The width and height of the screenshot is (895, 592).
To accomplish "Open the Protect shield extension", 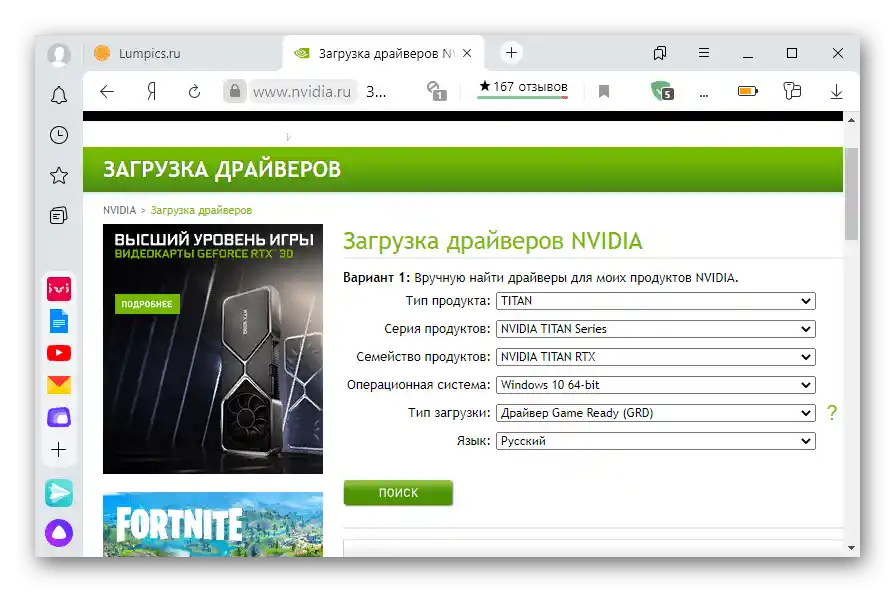I will coord(662,91).
